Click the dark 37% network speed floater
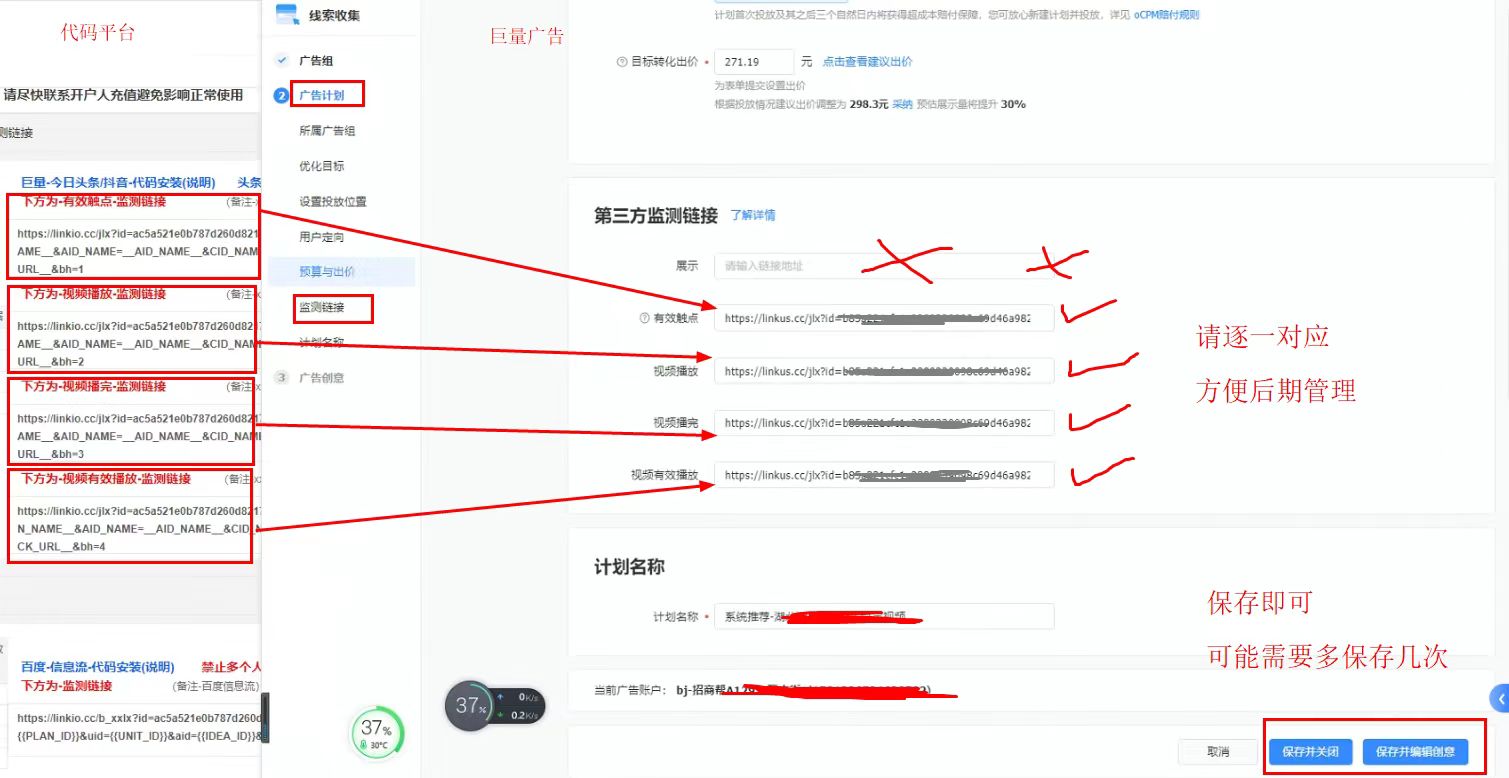Screen dimensions: 1509x778 coord(494,705)
